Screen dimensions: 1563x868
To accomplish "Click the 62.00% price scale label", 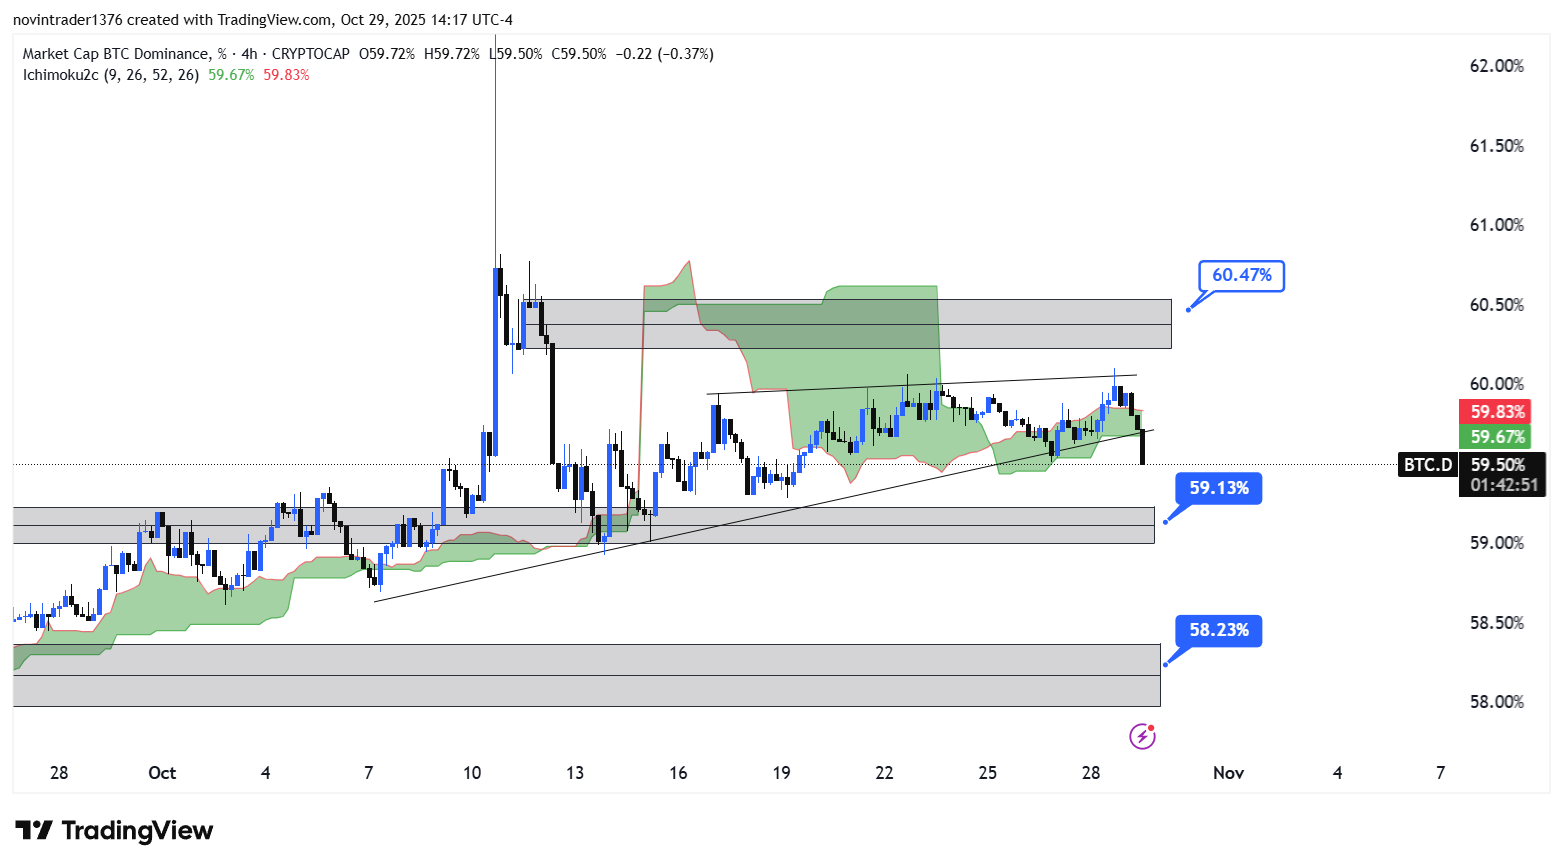I will 1496,66.
